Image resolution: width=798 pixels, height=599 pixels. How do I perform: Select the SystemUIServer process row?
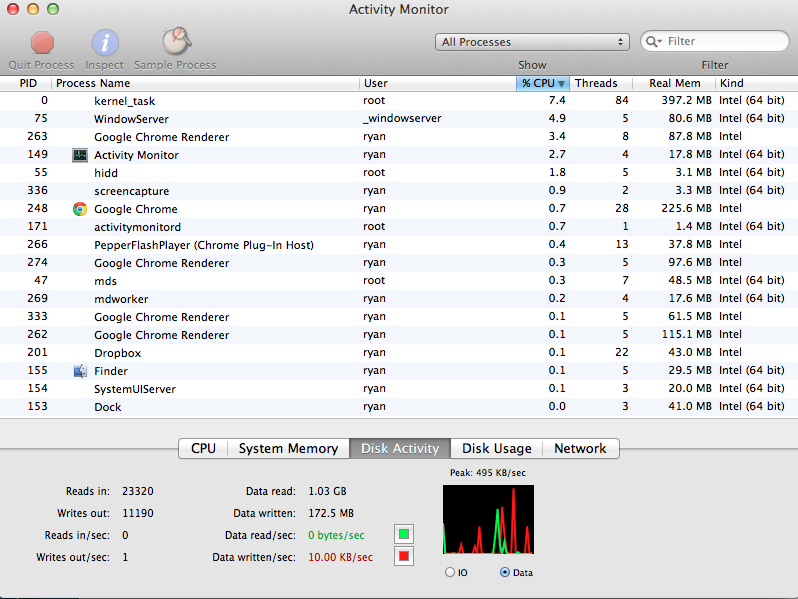point(399,389)
